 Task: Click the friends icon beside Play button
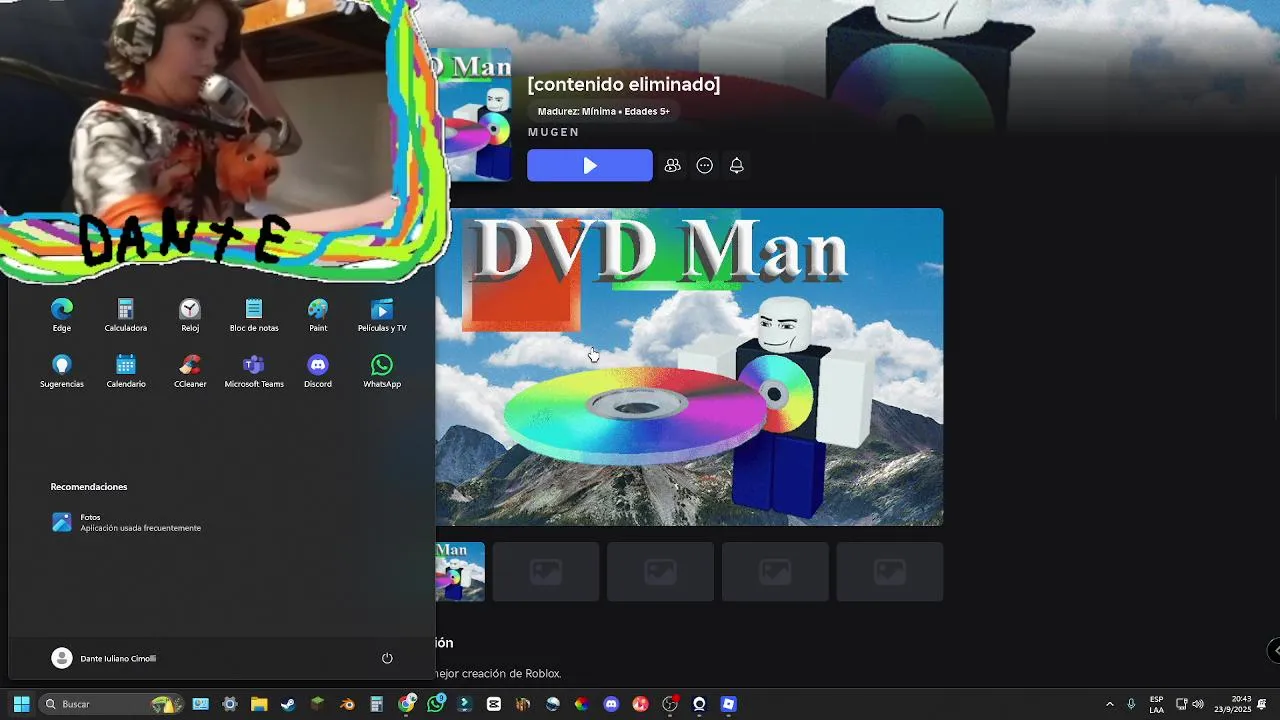pyautogui.click(x=673, y=166)
